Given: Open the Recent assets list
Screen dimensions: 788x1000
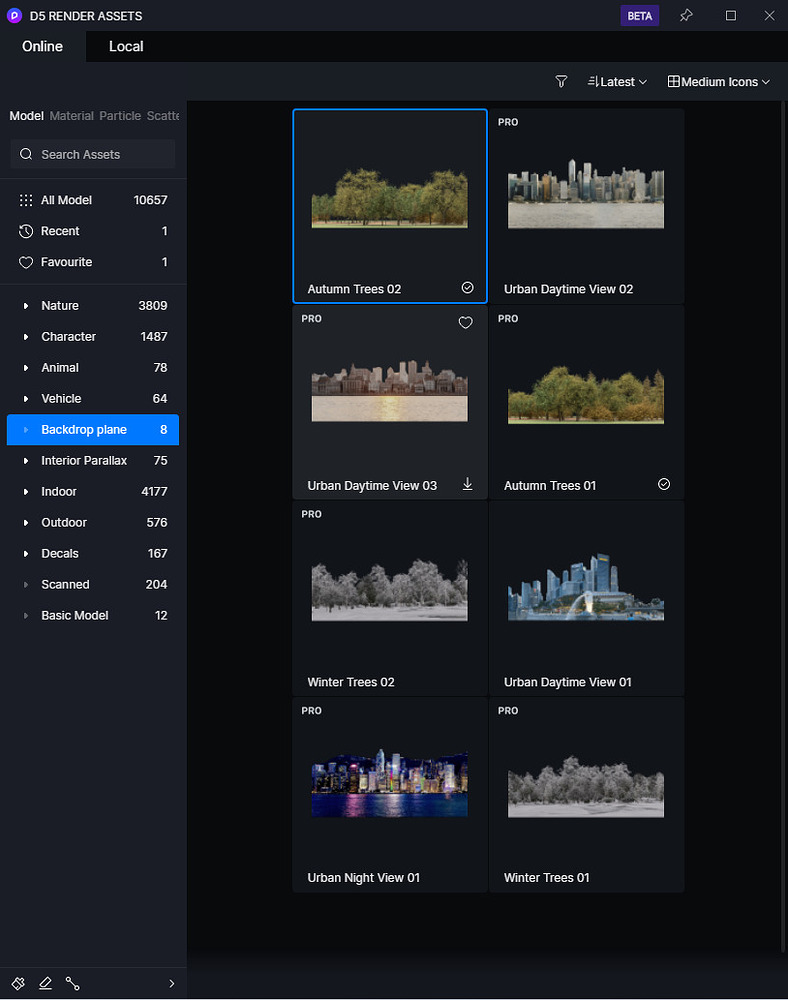Looking at the screenshot, I should pos(93,231).
